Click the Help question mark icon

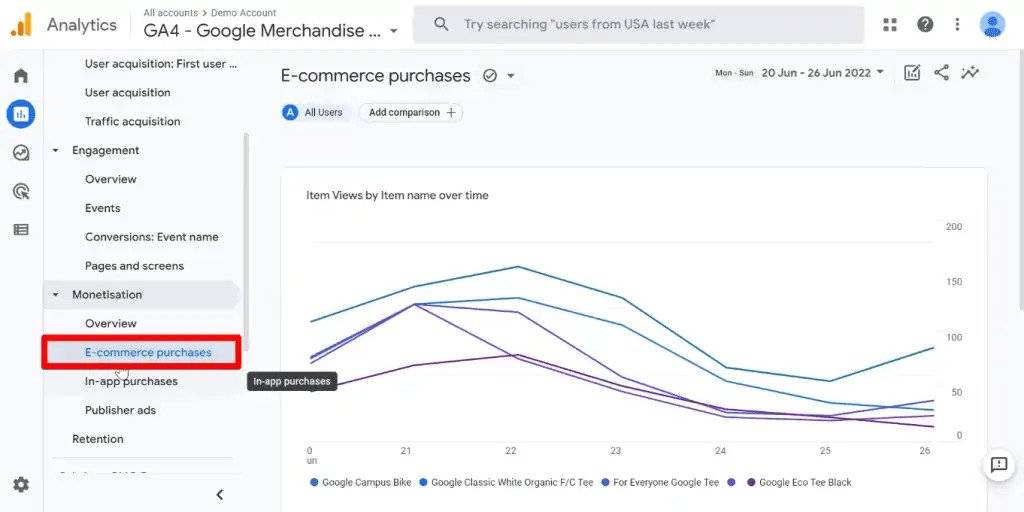925,25
